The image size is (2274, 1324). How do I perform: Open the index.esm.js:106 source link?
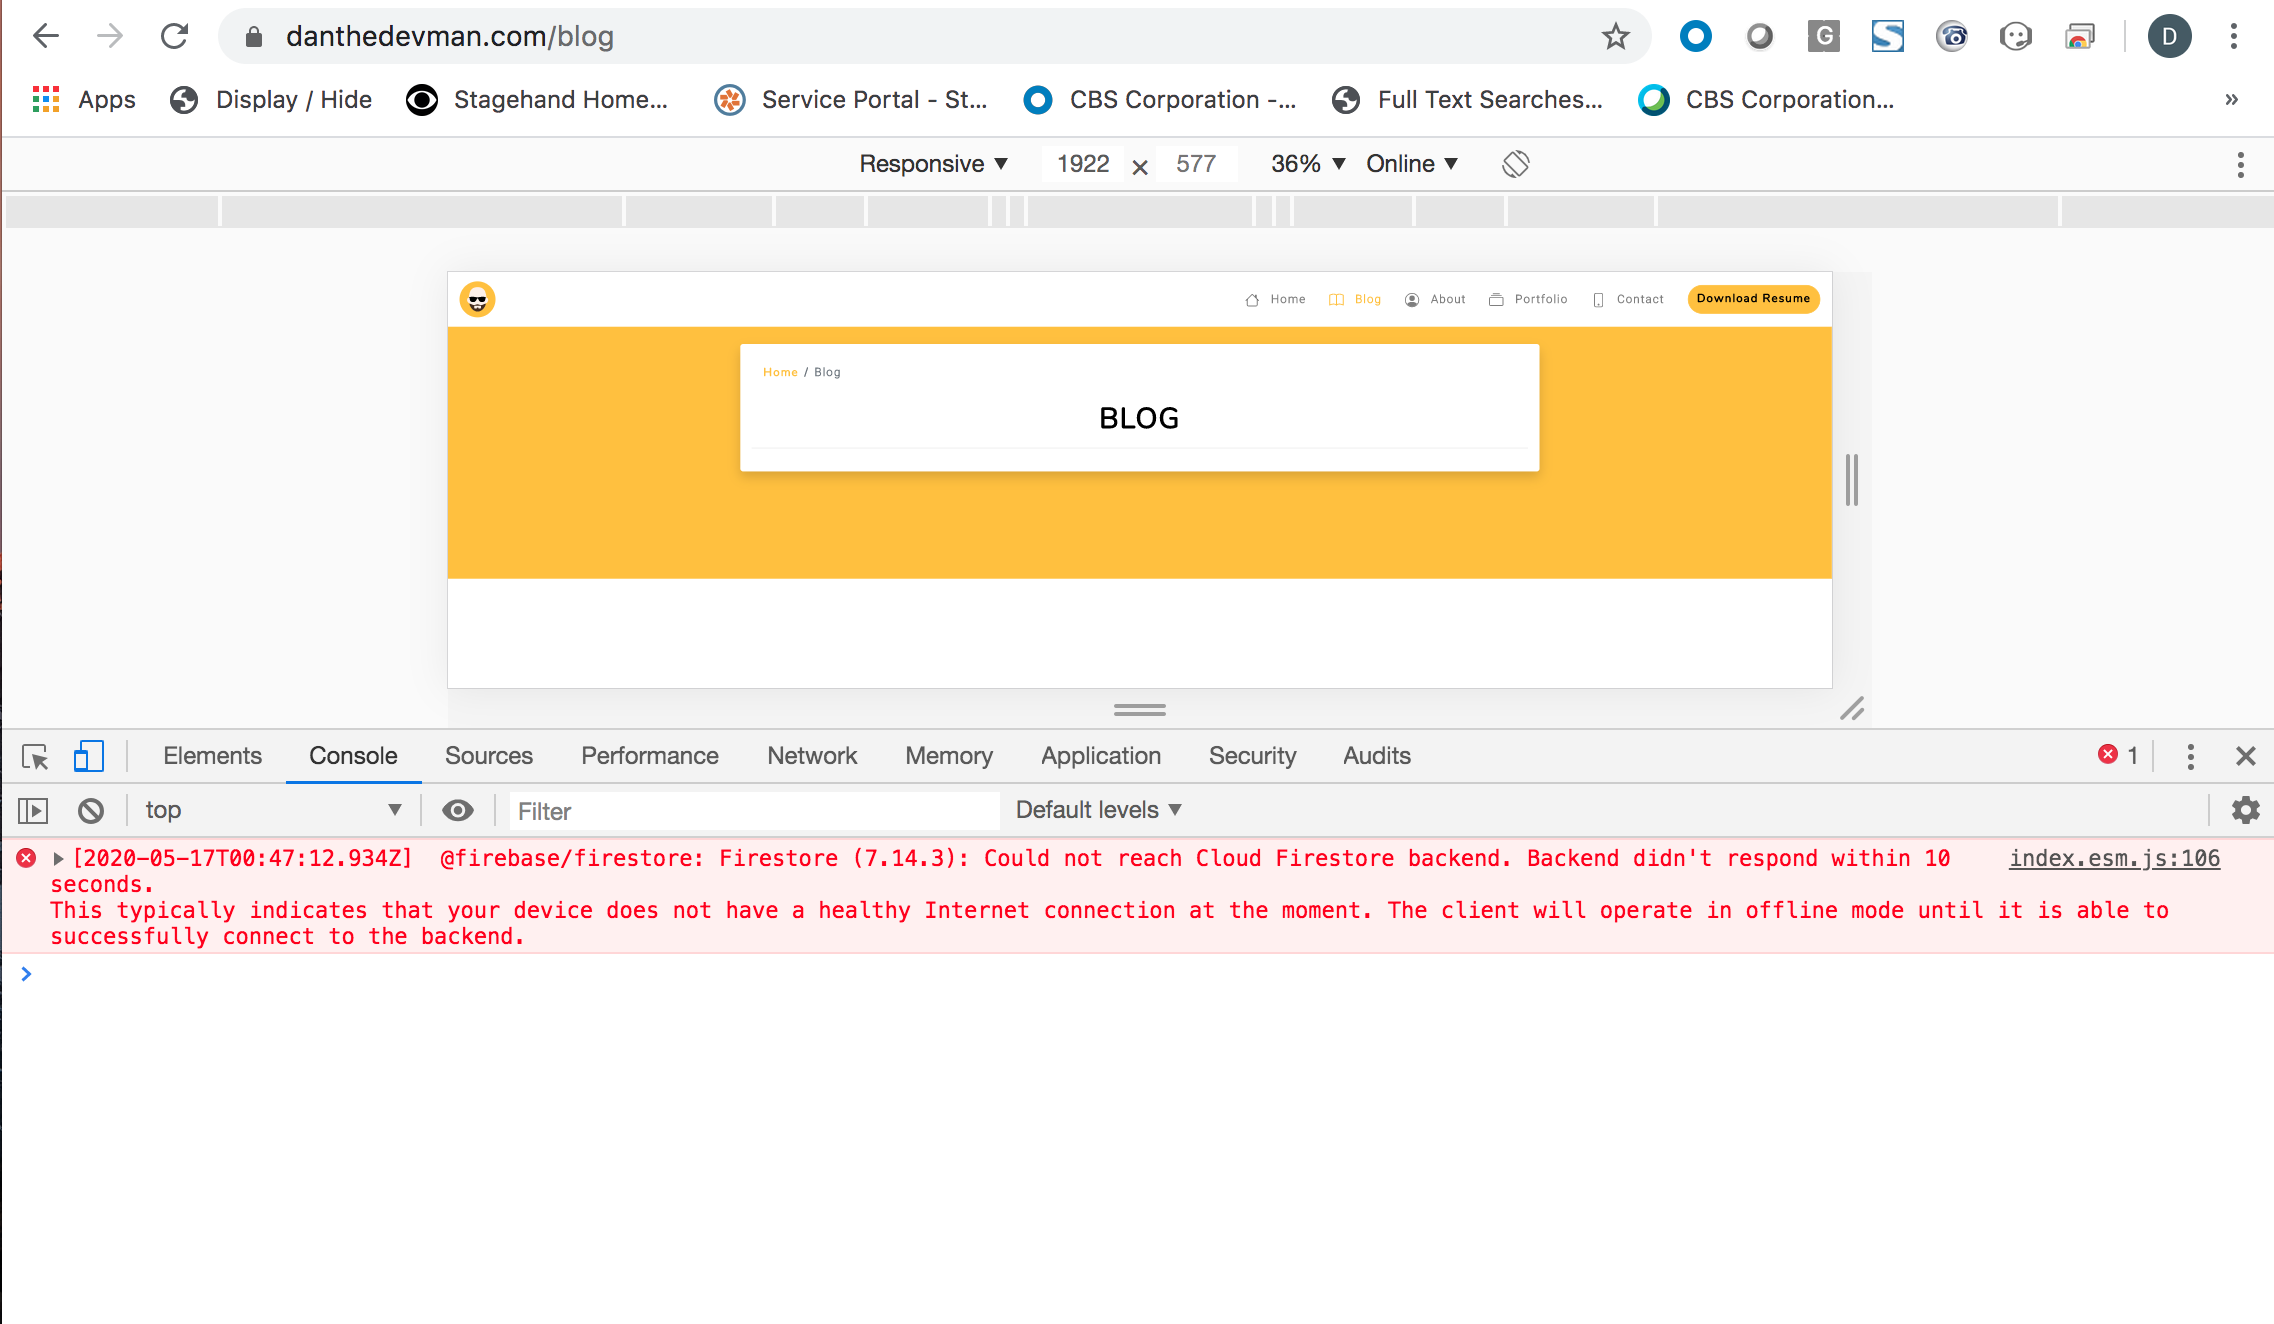(x=2114, y=859)
